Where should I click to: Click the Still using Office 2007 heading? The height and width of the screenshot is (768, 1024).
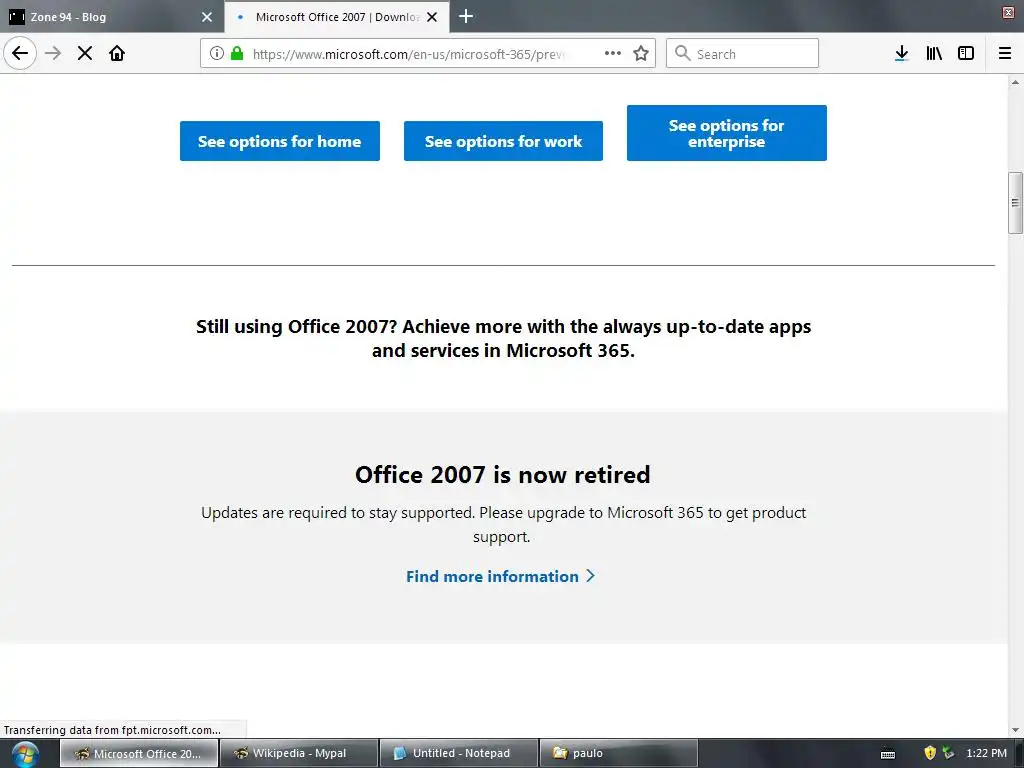[504, 338]
